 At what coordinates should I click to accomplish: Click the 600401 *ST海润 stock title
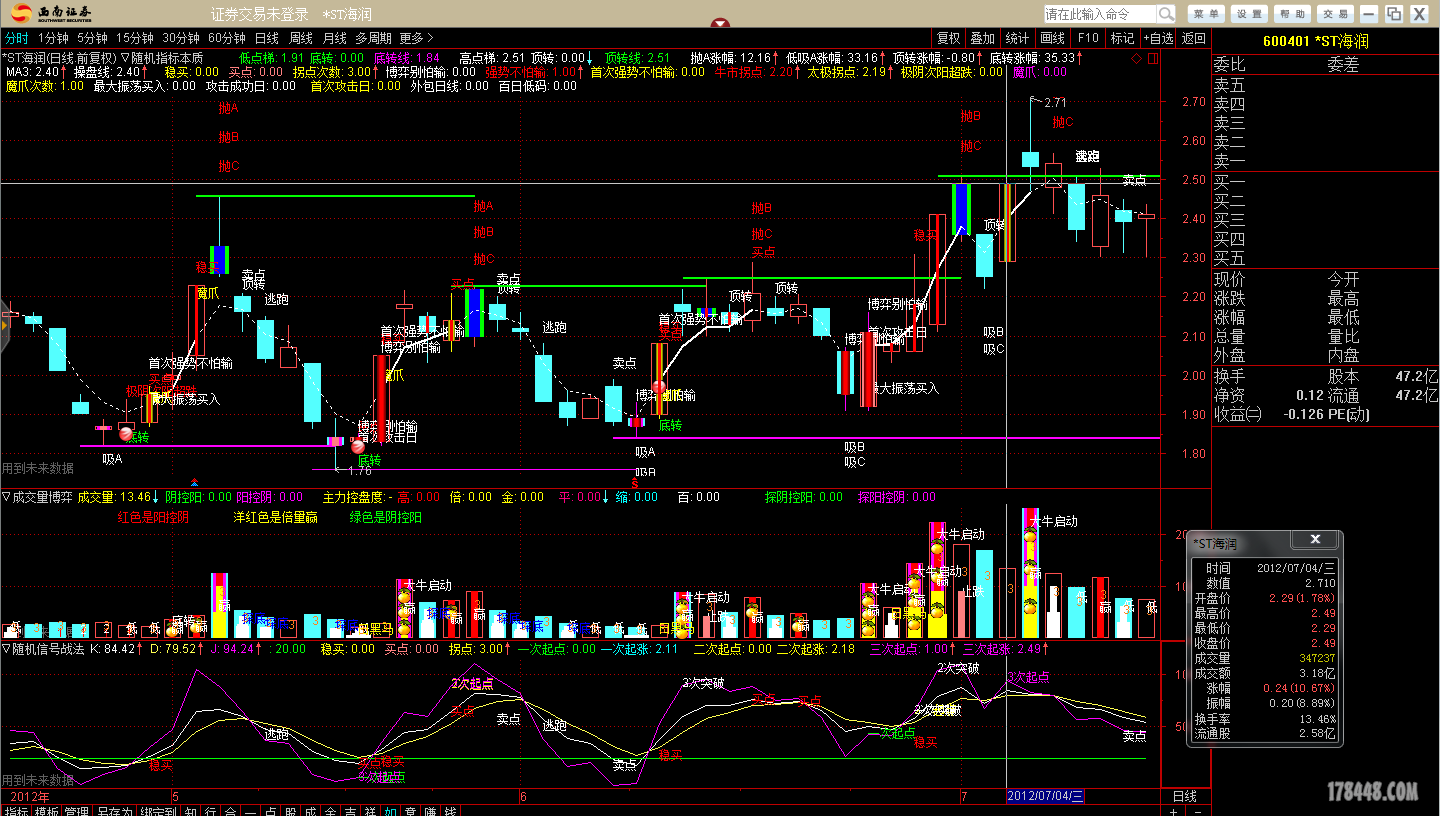pos(1315,41)
